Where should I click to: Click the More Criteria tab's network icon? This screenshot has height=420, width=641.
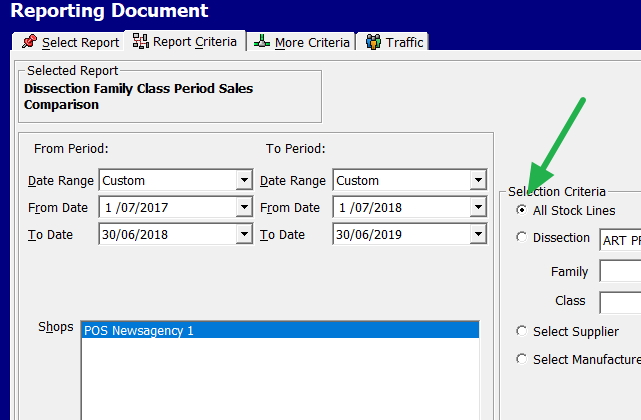pyautogui.click(x=262, y=41)
